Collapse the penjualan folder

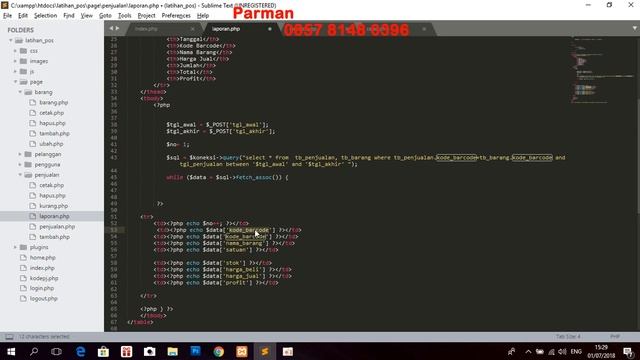(x=20, y=175)
